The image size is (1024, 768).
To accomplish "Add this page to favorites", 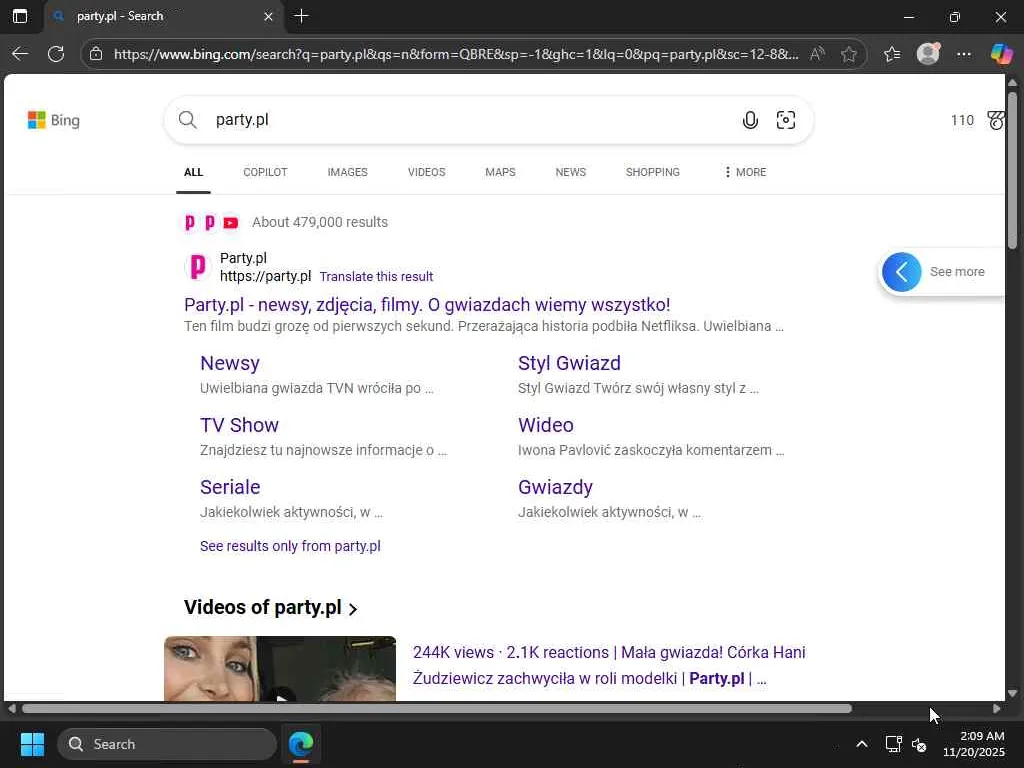I will coord(848,54).
